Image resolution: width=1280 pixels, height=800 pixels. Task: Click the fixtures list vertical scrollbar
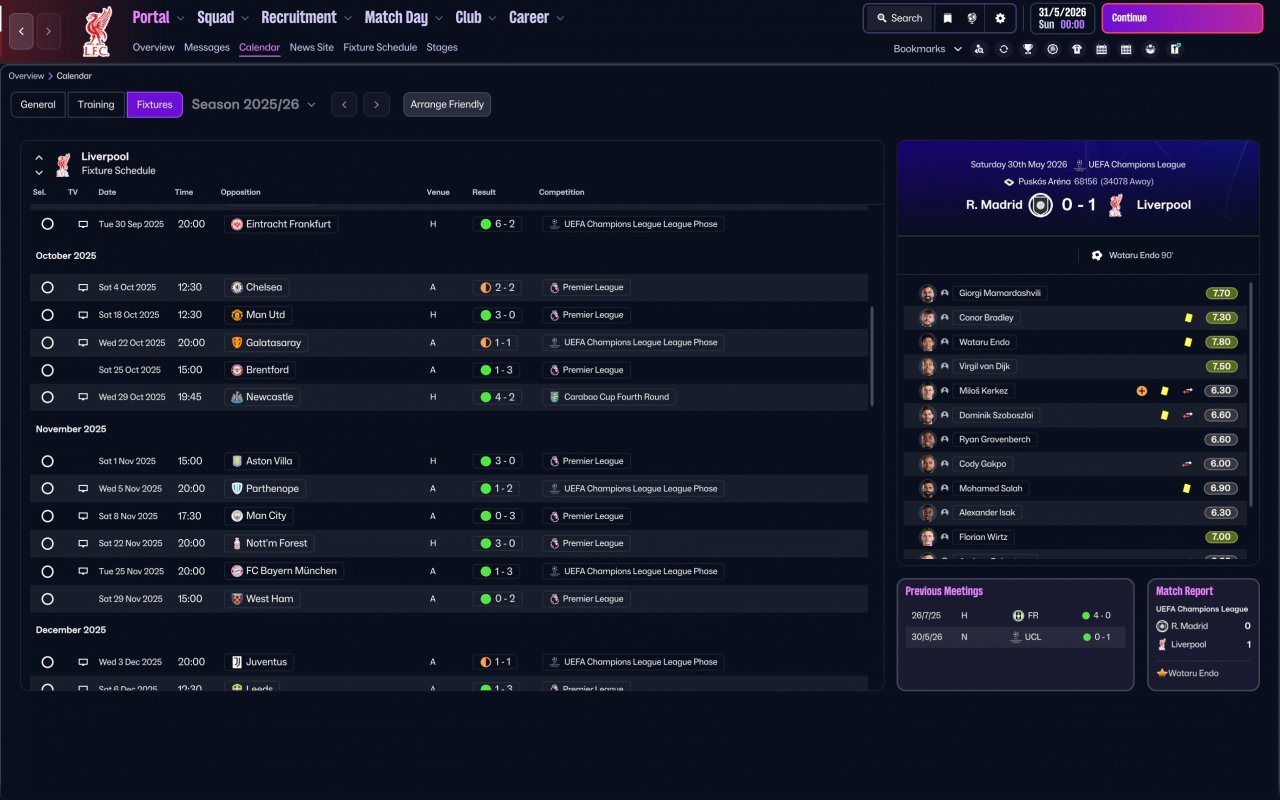coord(873,356)
